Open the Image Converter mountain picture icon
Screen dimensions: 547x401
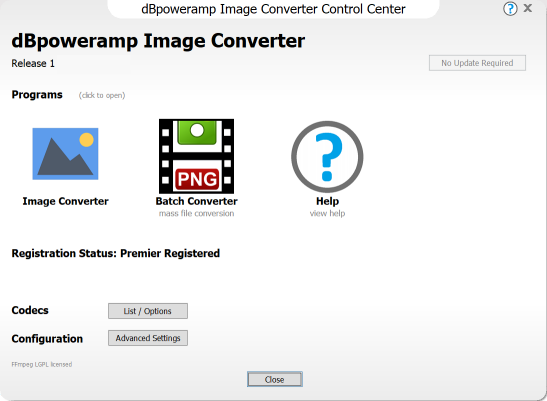[65, 154]
